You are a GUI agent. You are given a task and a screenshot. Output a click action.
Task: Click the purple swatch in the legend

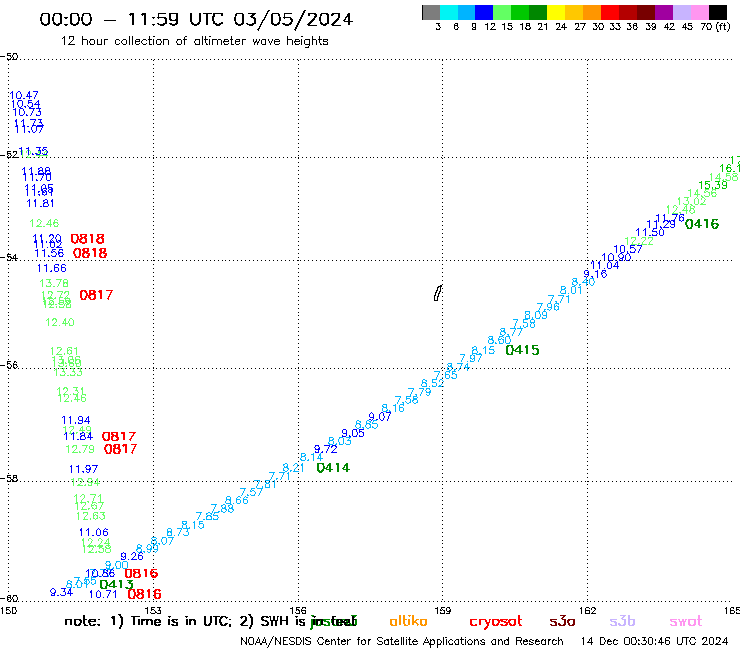point(664,12)
